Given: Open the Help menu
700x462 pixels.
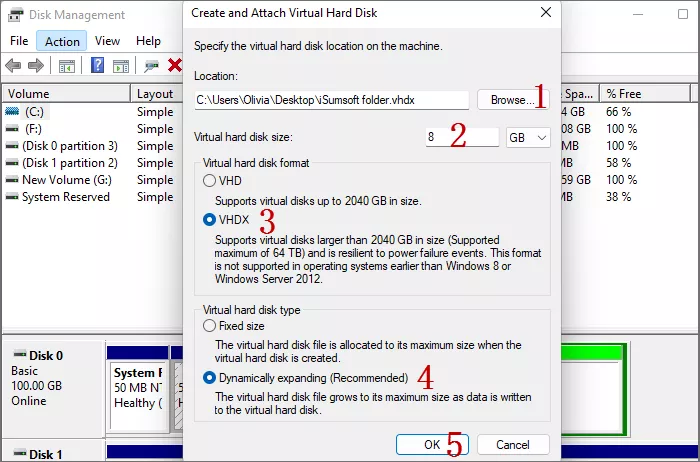Looking at the screenshot, I should click(148, 41).
